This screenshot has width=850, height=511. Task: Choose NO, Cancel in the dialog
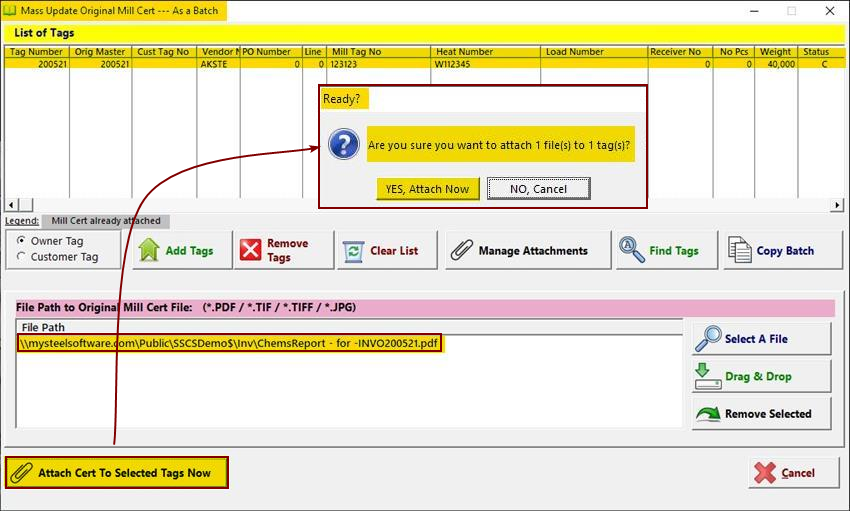coord(538,189)
